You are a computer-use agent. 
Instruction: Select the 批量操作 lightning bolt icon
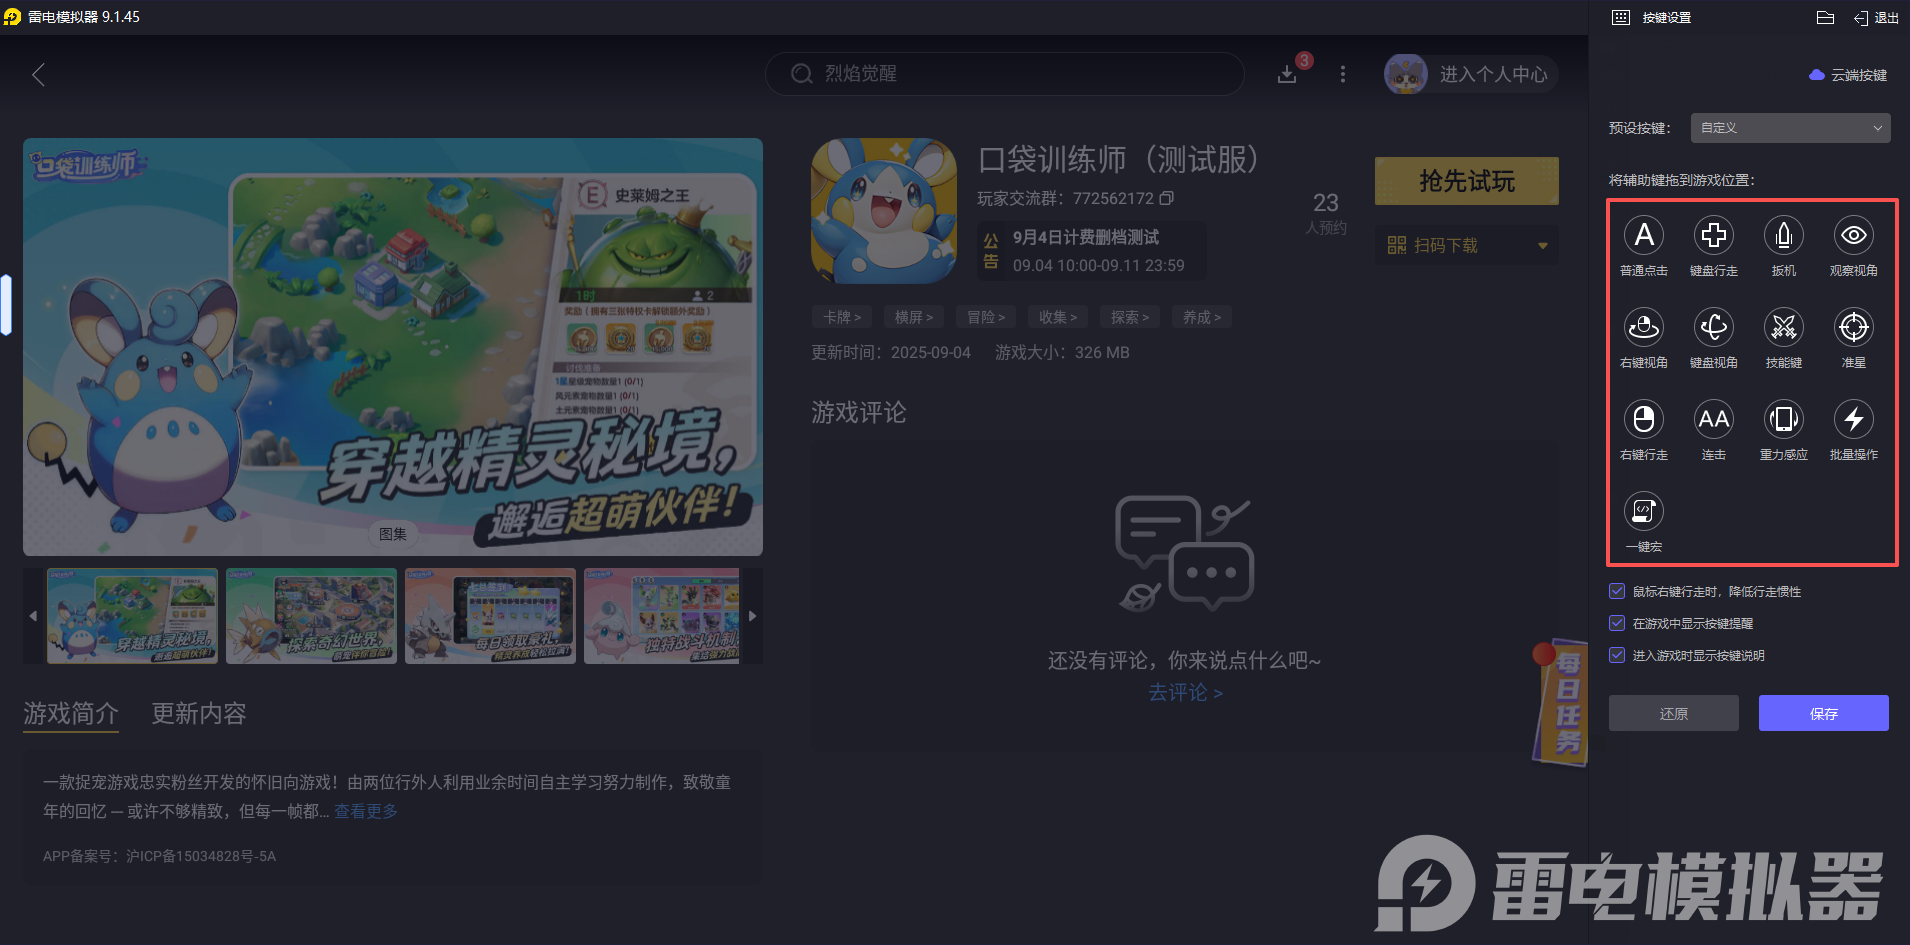point(1853,420)
